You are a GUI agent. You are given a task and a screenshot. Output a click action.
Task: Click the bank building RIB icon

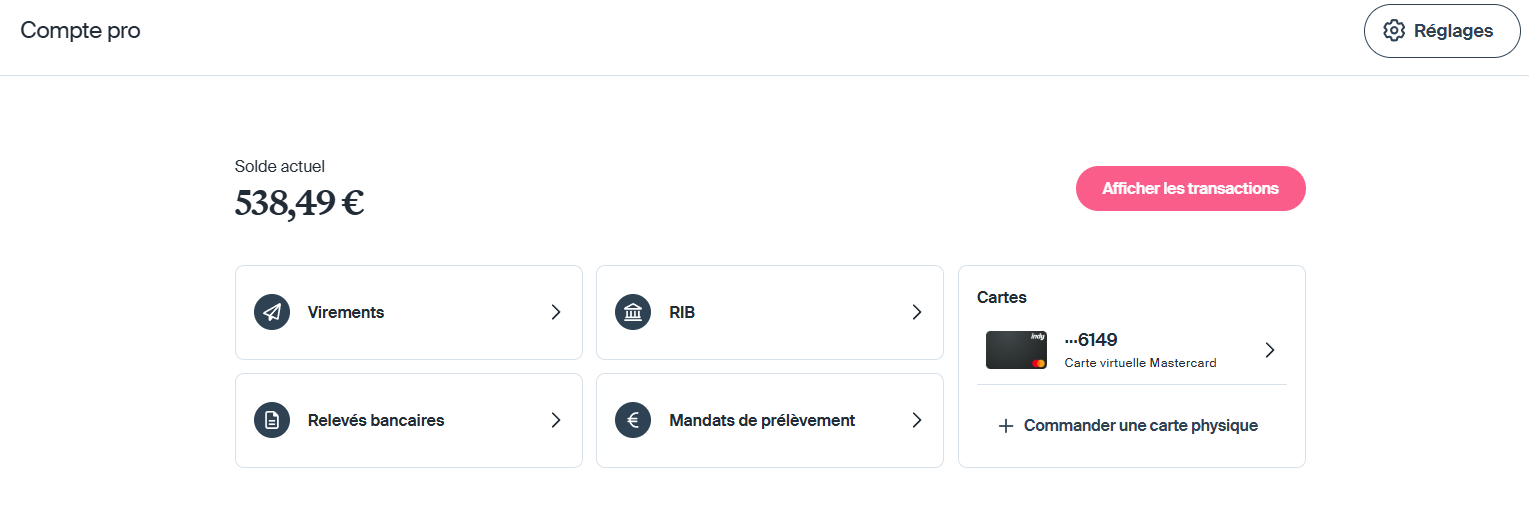pos(633,312)
